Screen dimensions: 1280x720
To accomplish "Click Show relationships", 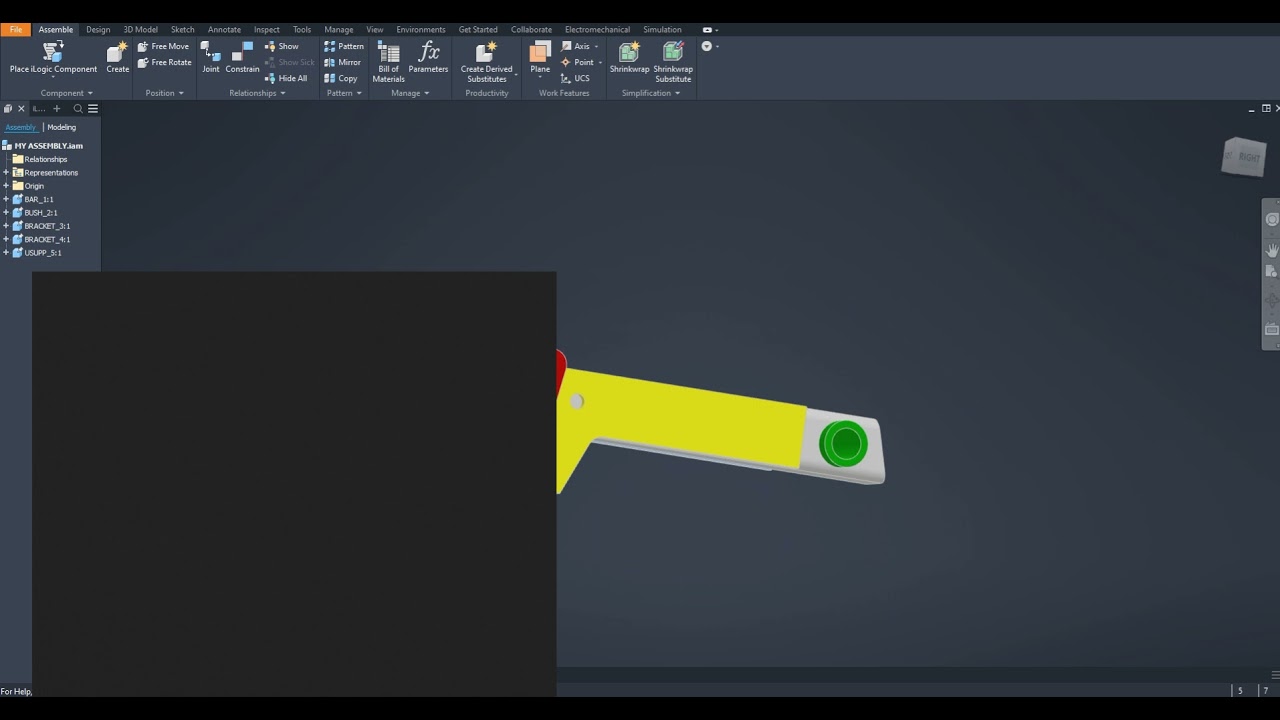I will (x=281, y=46).
